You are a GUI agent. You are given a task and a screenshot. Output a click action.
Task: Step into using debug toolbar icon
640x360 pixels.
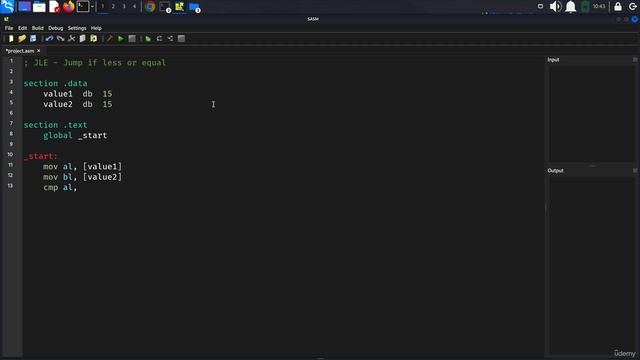coord(170,38)
